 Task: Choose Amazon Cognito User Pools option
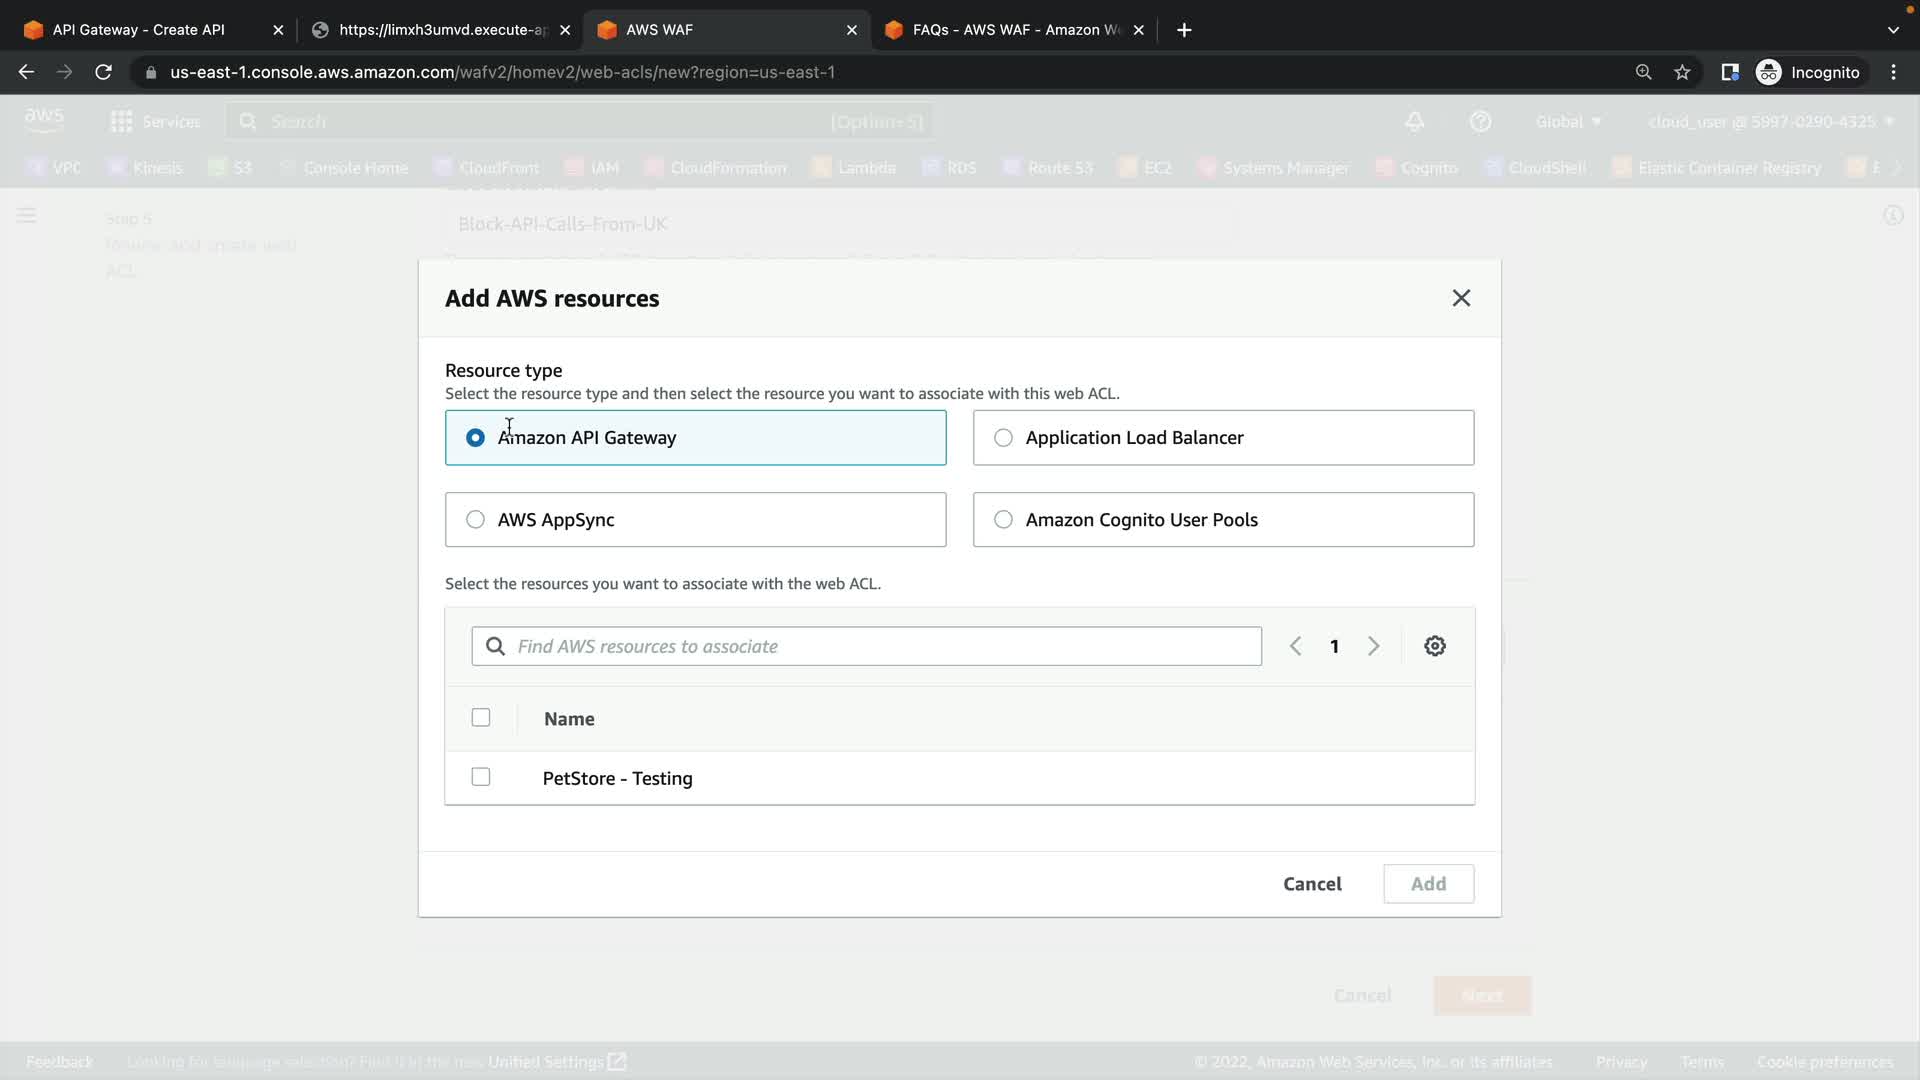pos(1003,520)
